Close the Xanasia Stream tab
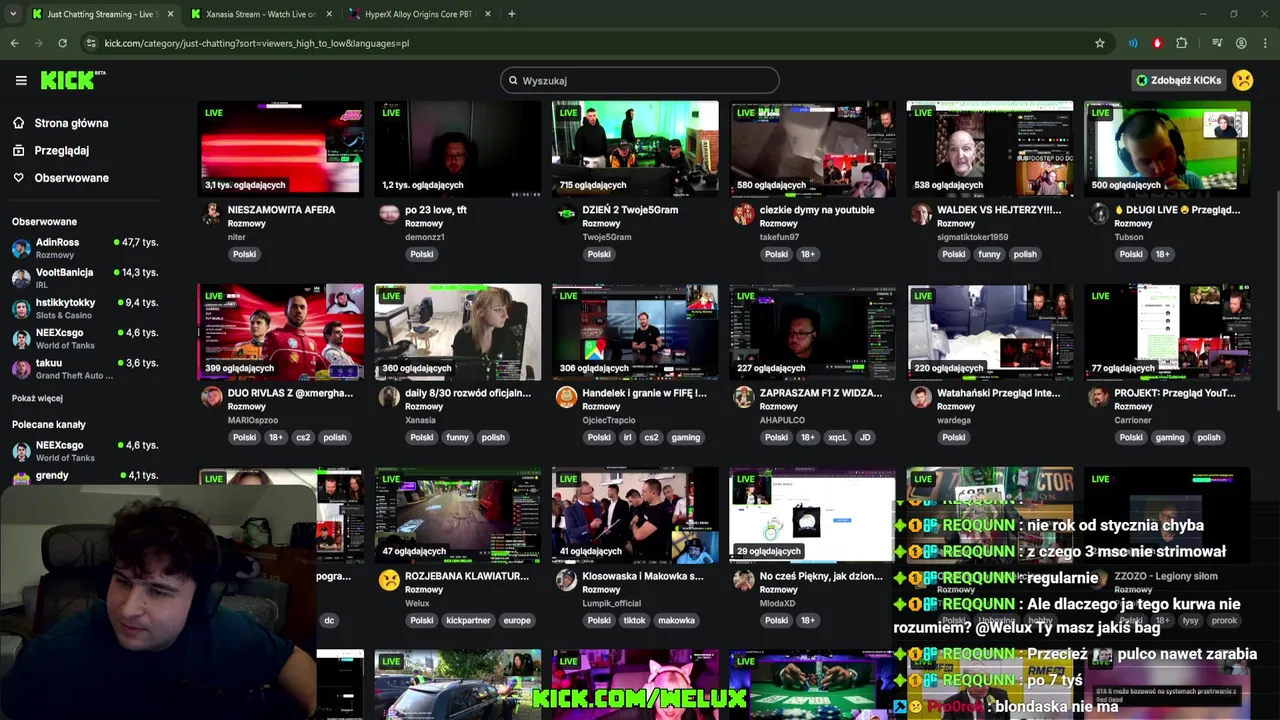The image size is (1280, 720). [329, 14]
